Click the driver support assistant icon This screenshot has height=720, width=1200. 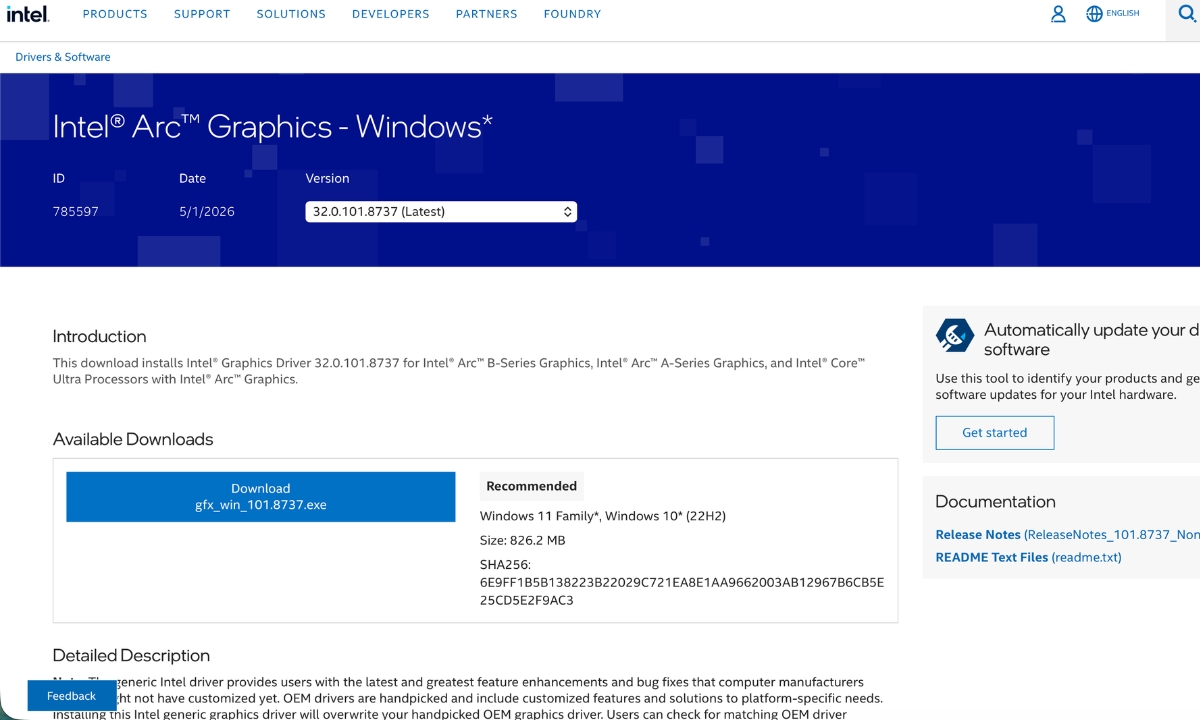tap(955, 336)
